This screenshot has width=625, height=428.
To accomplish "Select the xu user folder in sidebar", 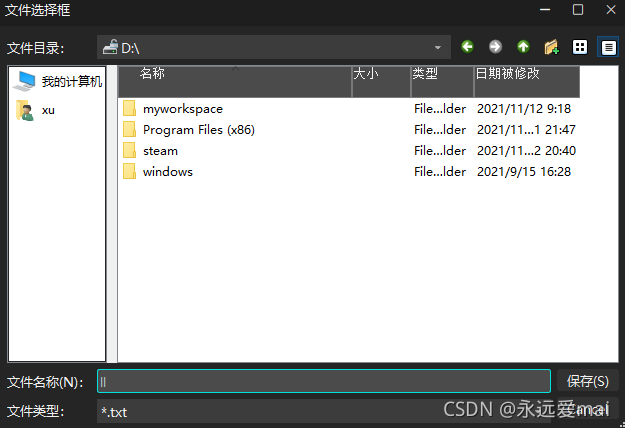I will [x=35, y=110].
